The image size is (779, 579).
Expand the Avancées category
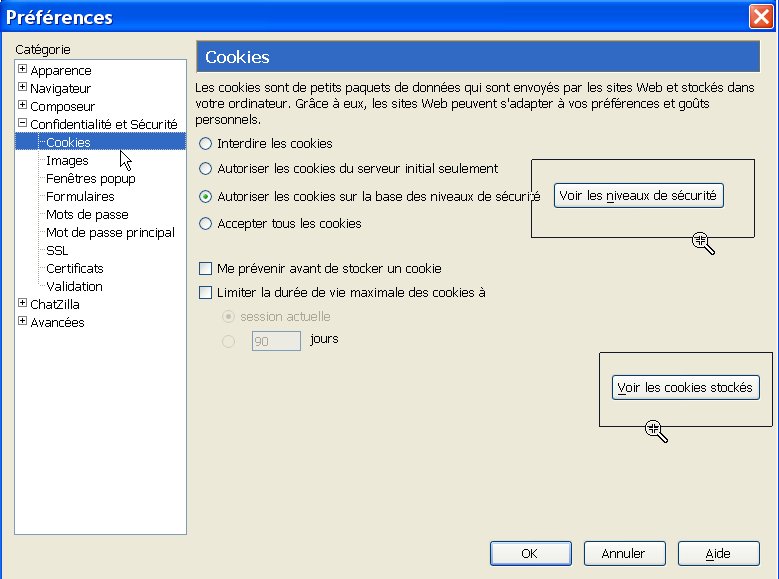coord(22,321)
